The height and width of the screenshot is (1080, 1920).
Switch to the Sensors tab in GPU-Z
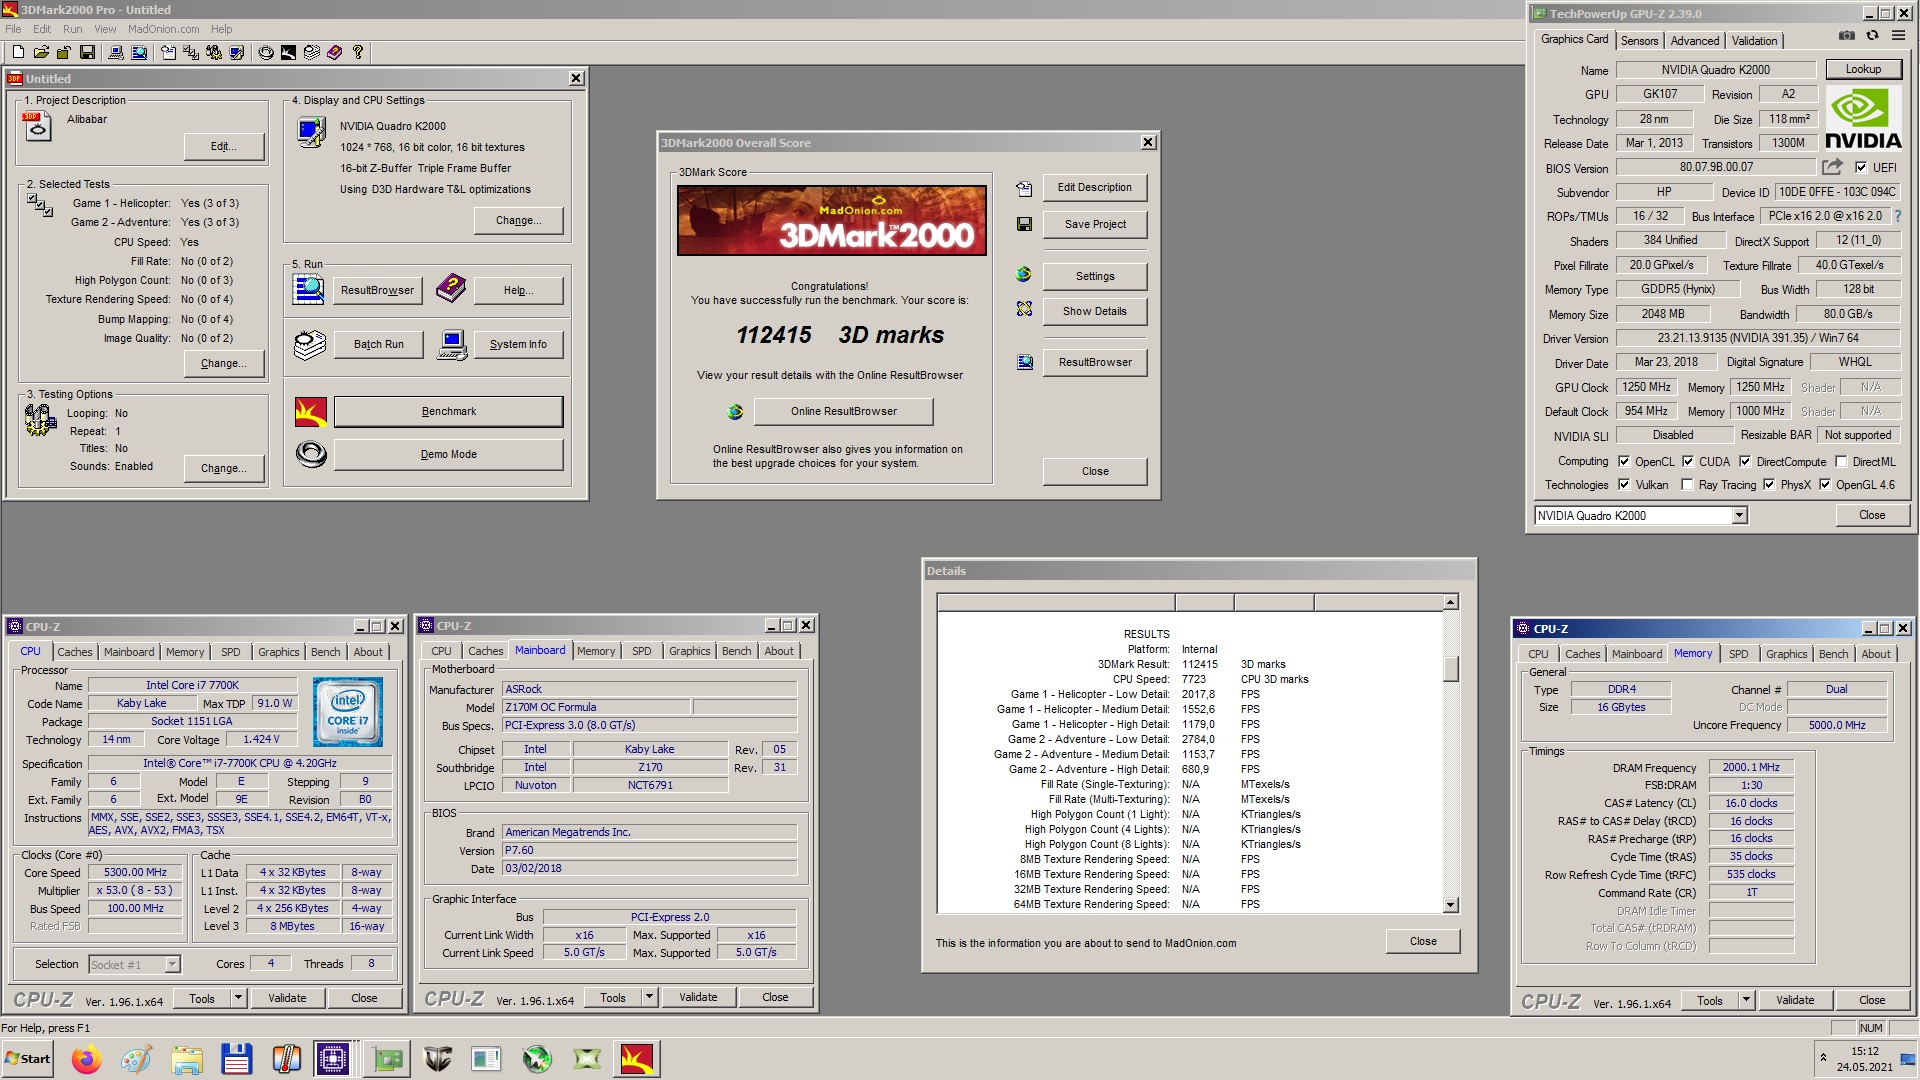1639,40
